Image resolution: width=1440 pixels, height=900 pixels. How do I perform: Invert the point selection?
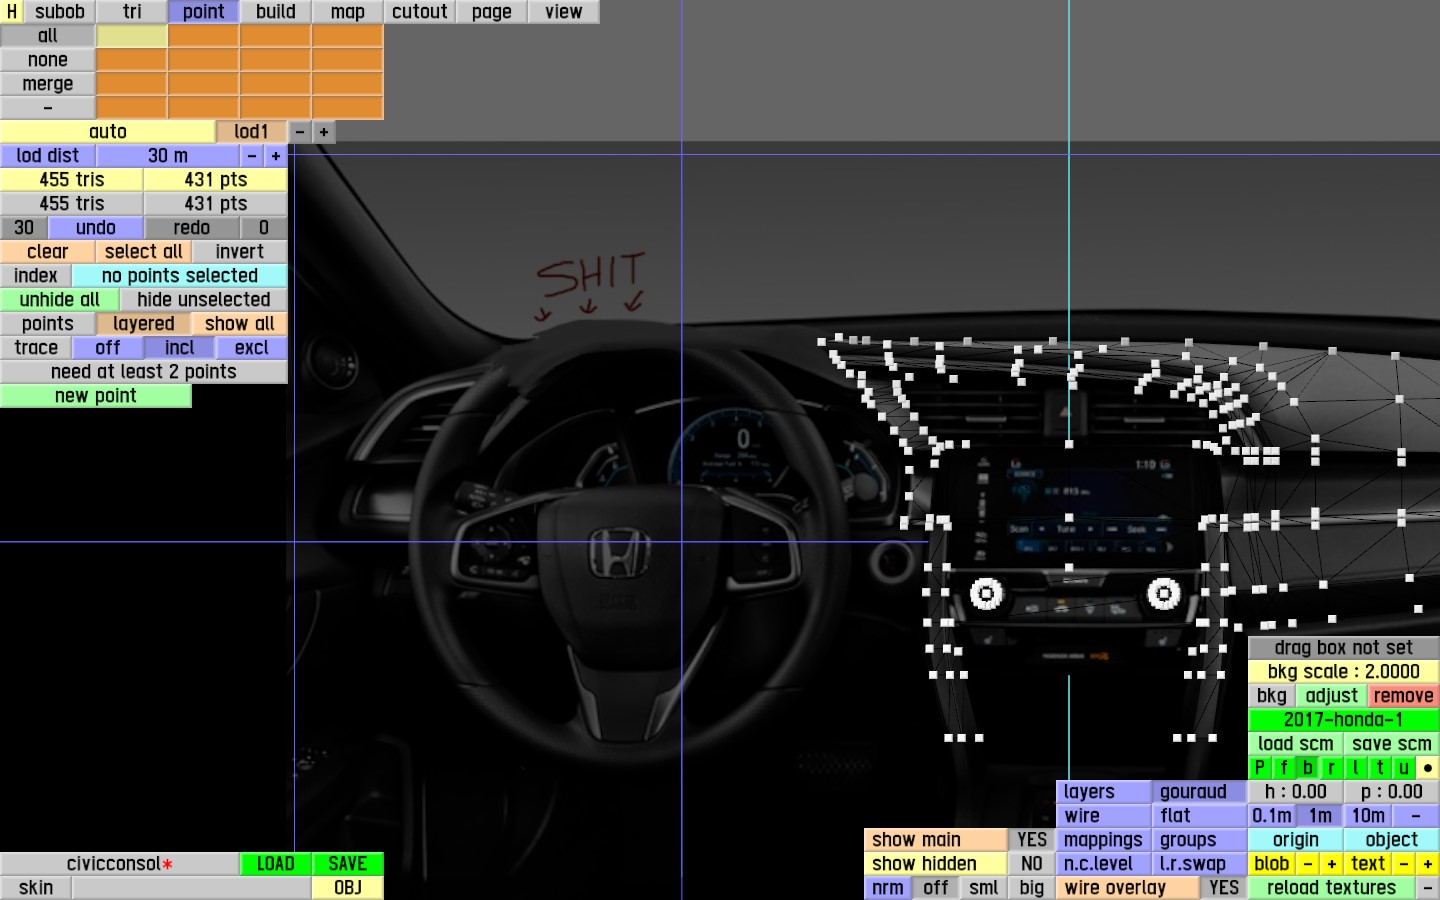[x=240, y=252]
